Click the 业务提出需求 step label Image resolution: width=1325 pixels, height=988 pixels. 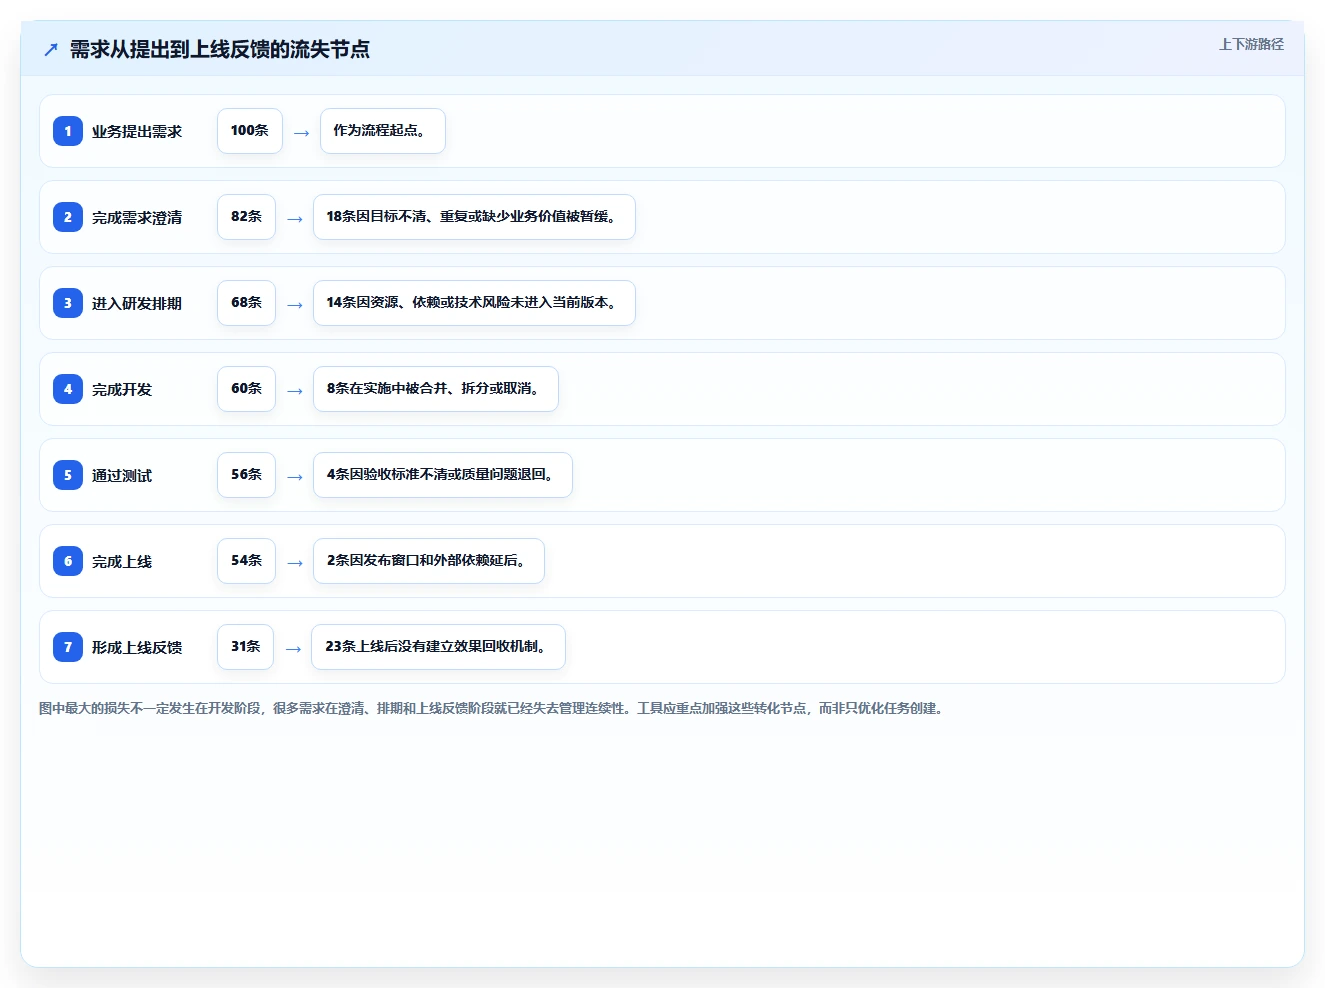[137, 131]
